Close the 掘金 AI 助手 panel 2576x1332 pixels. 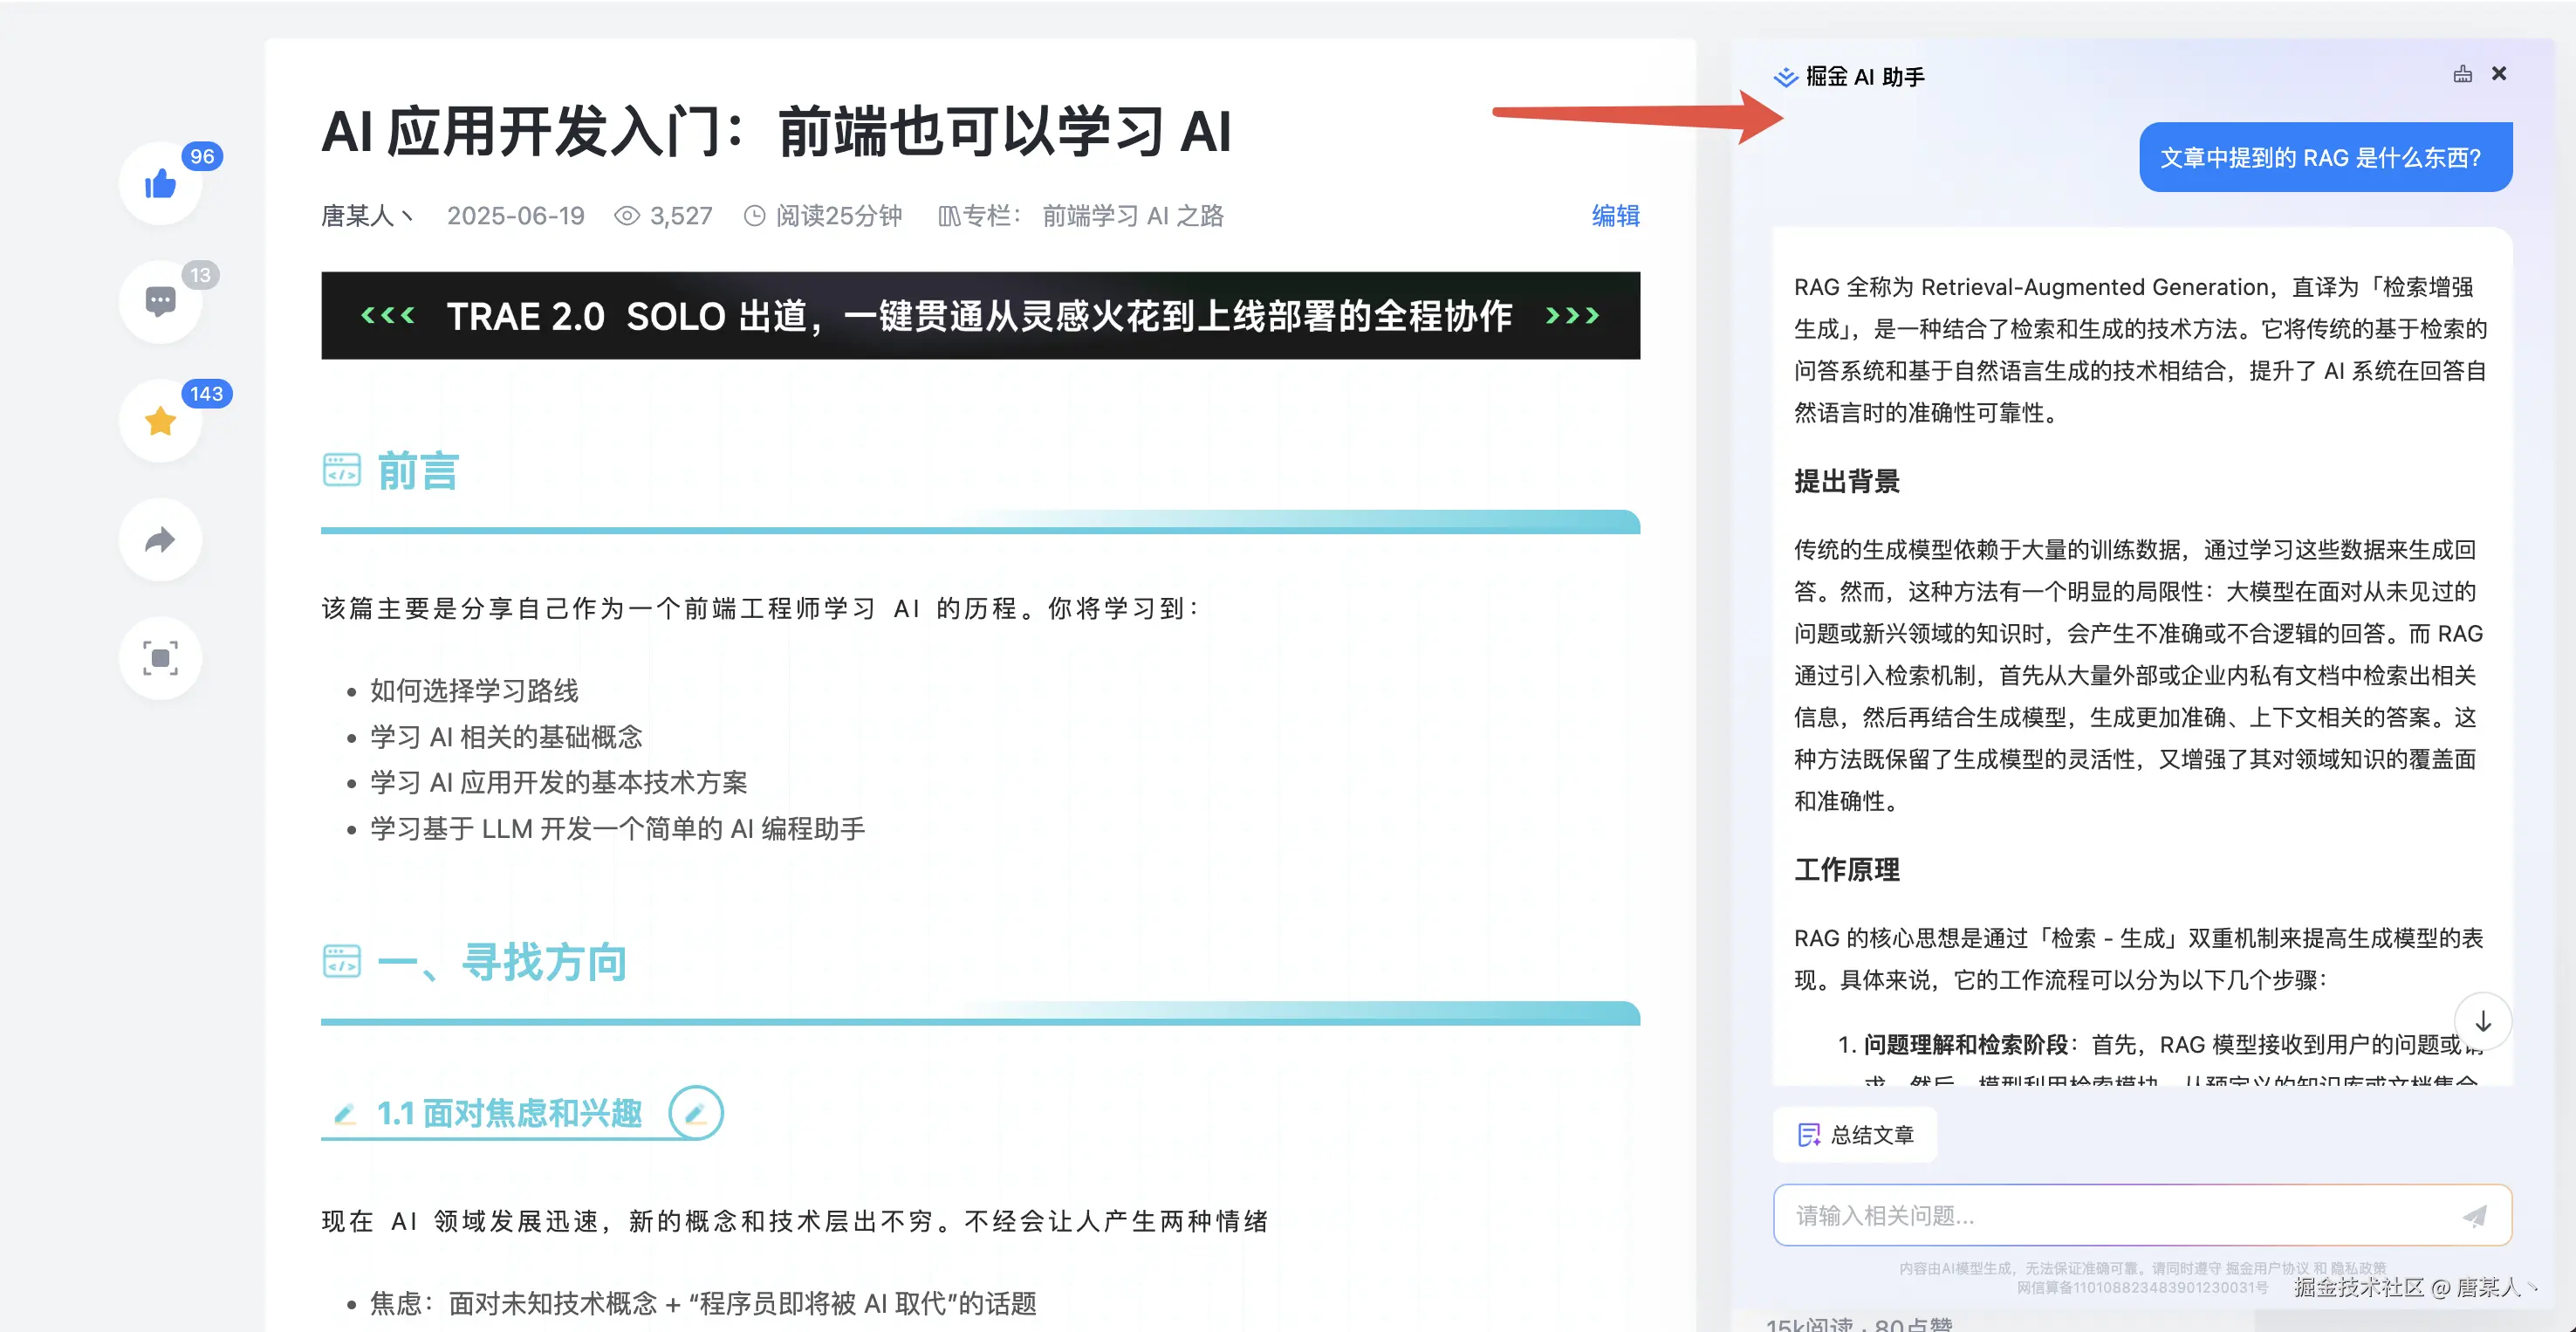2499,74
